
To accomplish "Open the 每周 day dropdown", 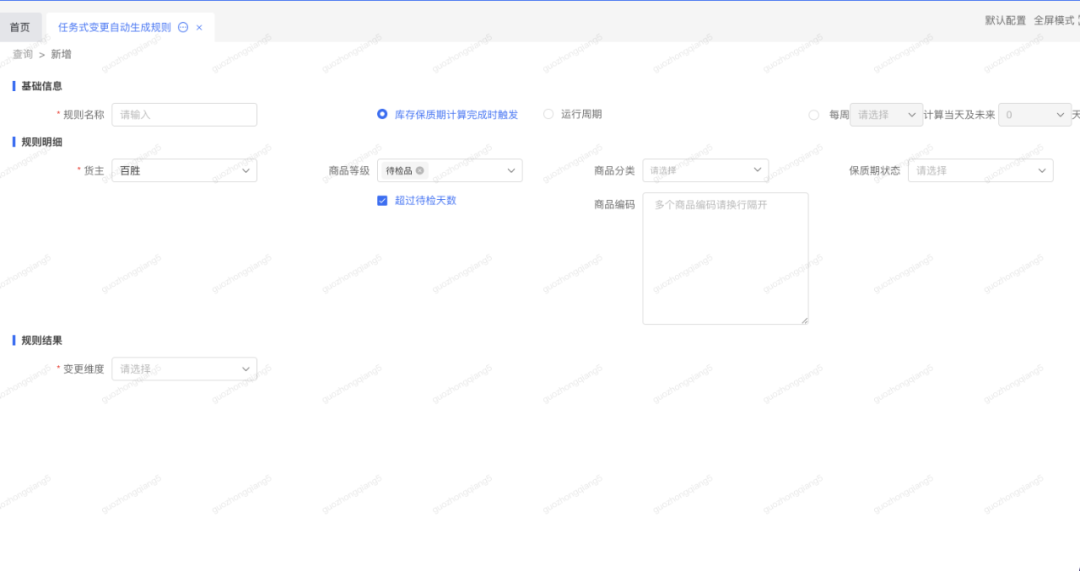I will click(886, 115).
